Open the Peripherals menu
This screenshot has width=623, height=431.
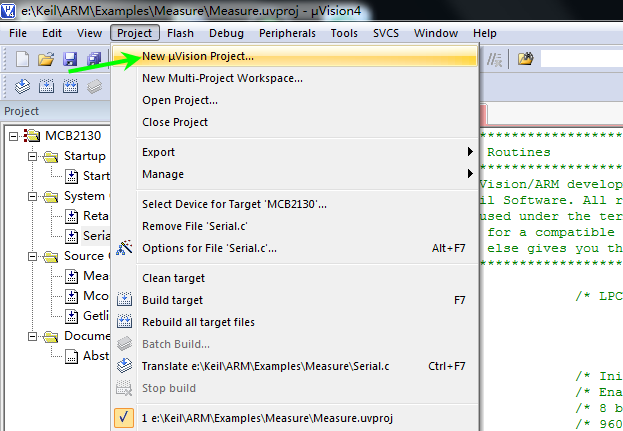click(x=287, y=33)
